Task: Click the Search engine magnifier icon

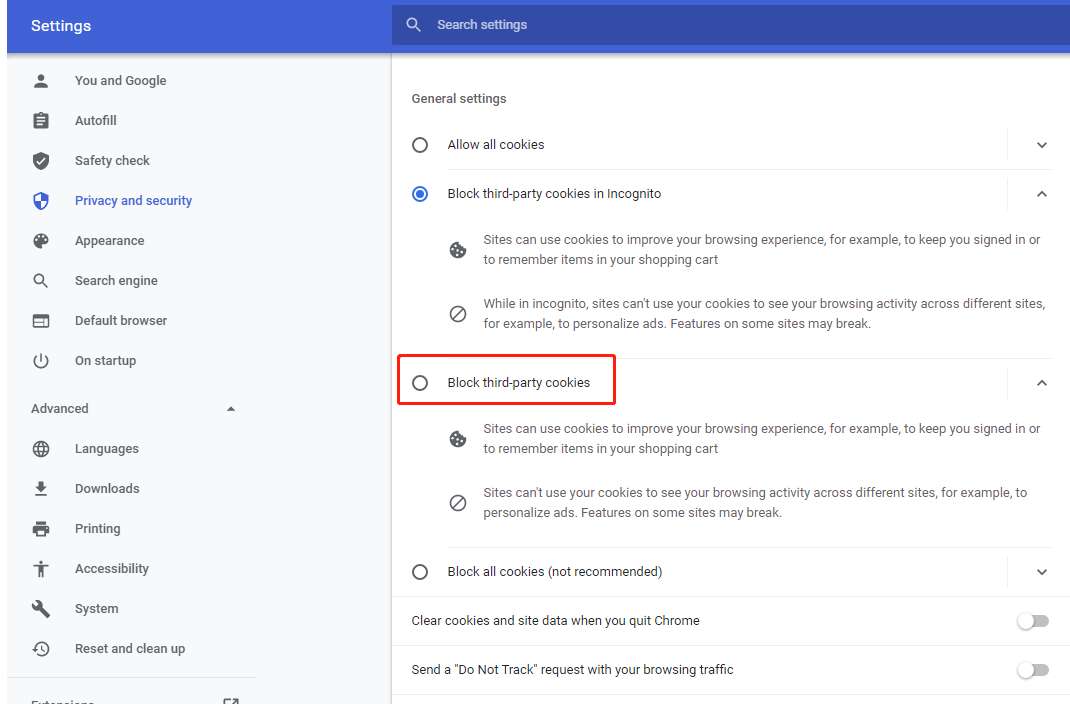Action: [x=41, y=280]
